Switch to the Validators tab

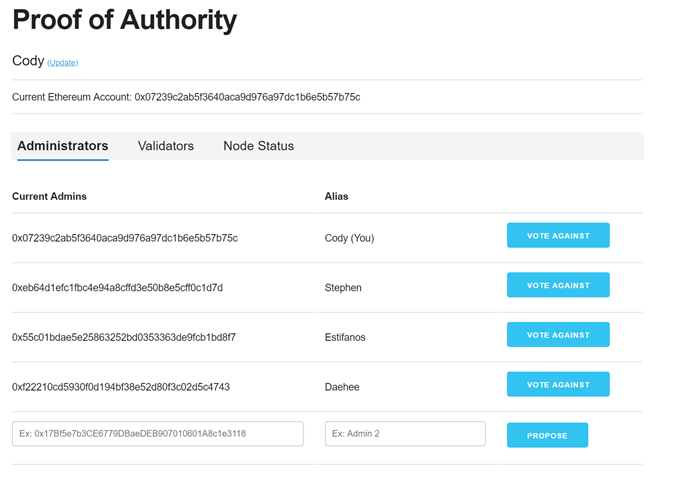(x=166, y=146)
